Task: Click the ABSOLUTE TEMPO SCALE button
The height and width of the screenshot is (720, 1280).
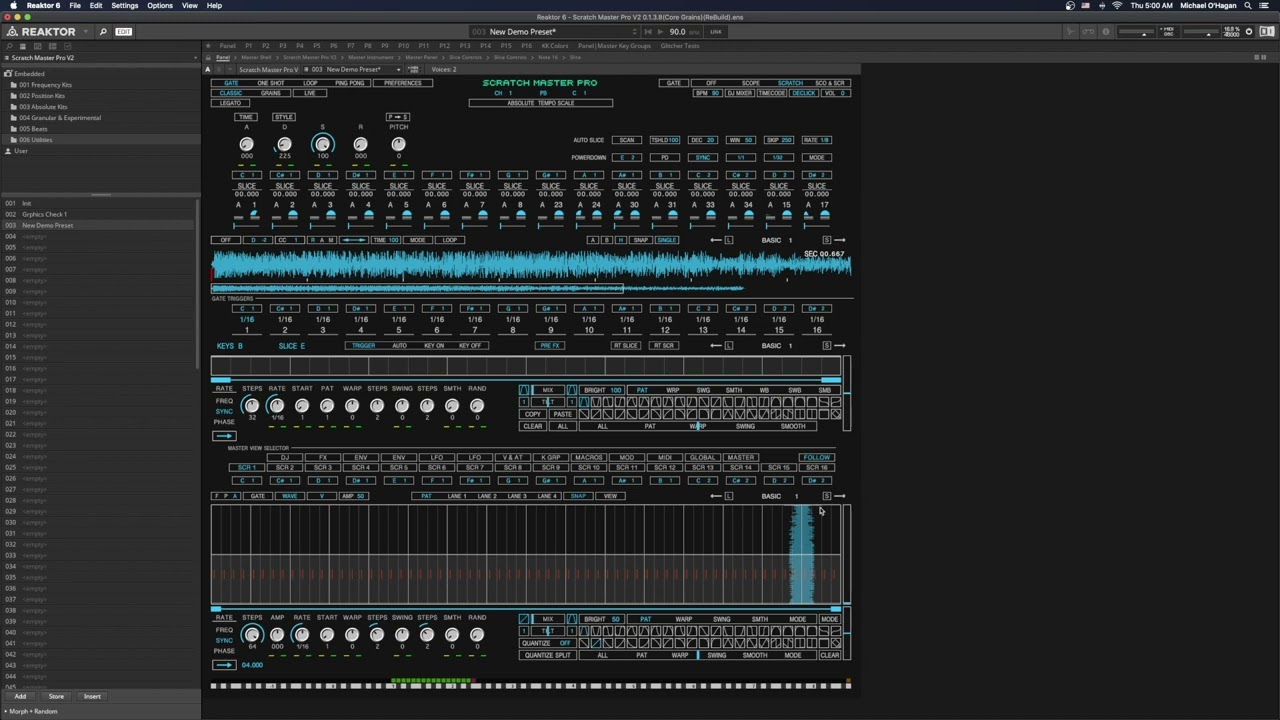Action: click(x=541, y=103)
